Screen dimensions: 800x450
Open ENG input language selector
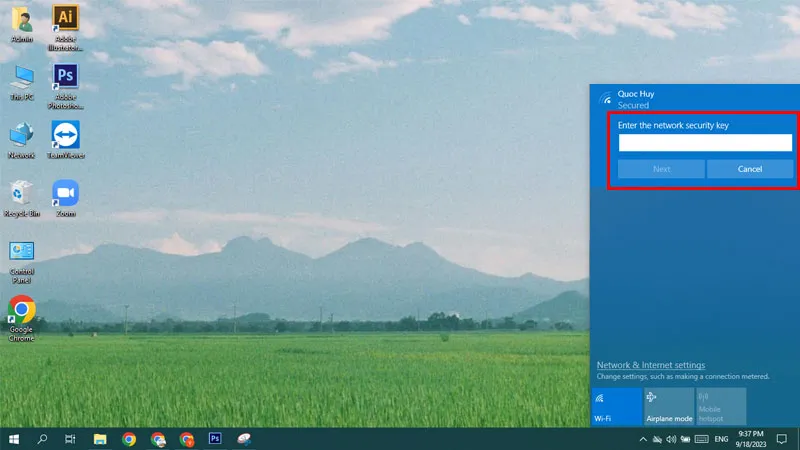[x=722, y=439]
